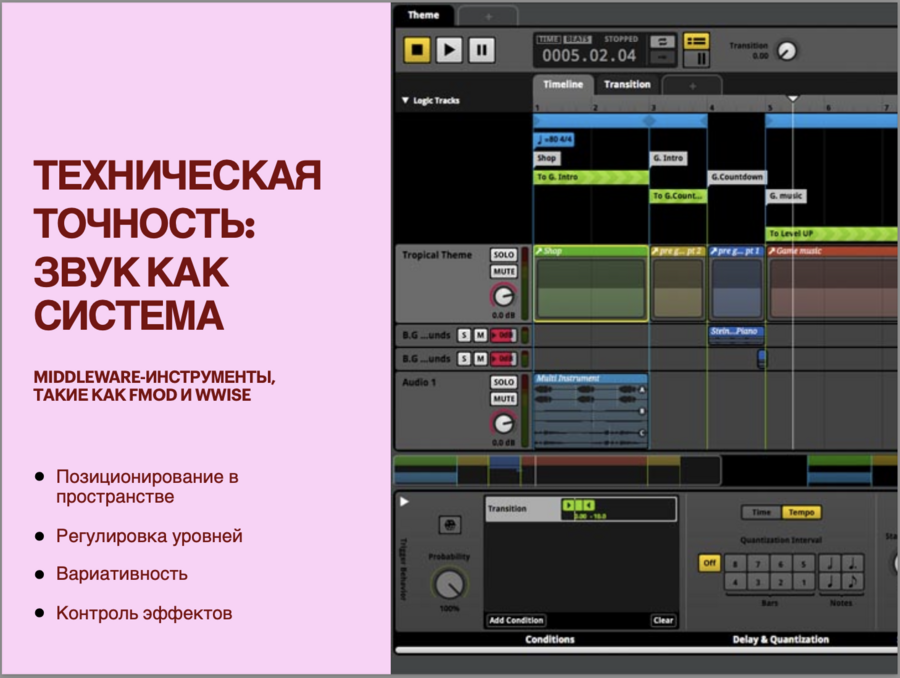Start playback with the play button
Image resolution: width=900 pixels, height=678 pixels.
click(449, 50)
